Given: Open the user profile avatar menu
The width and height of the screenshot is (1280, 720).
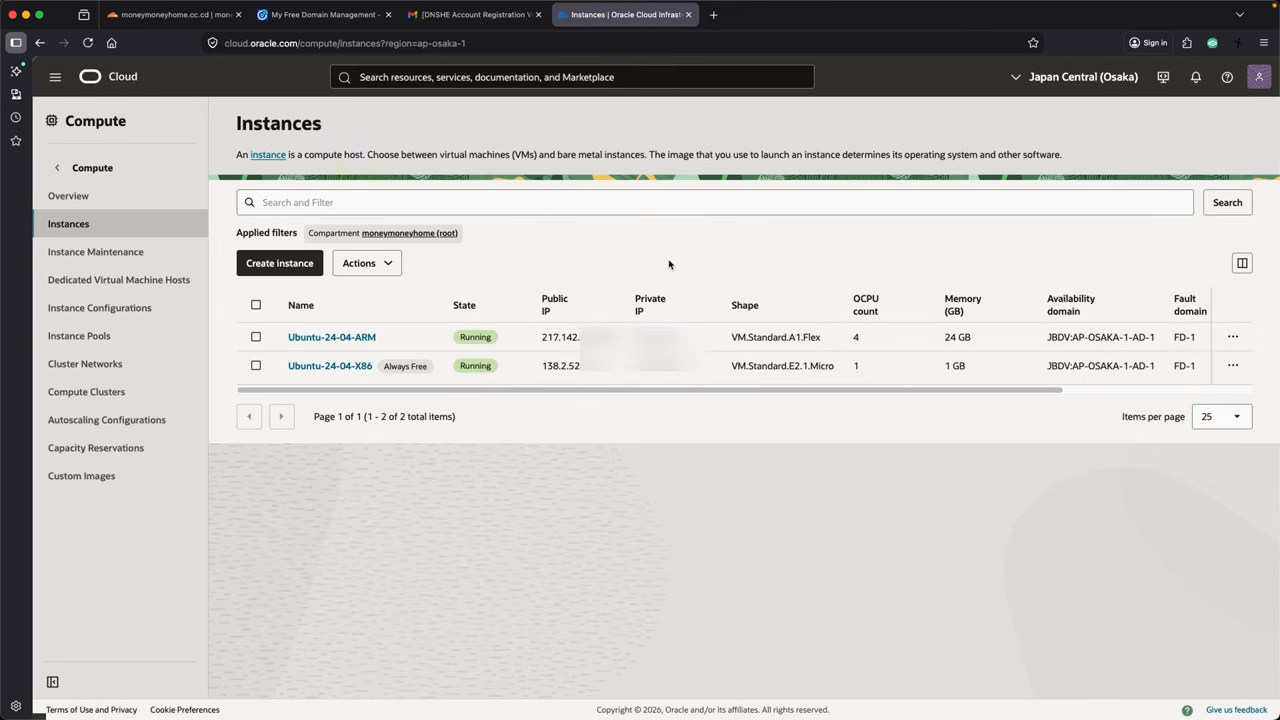Looking at the screenshot, I should pyautogui.click(x=1259, y=77).
